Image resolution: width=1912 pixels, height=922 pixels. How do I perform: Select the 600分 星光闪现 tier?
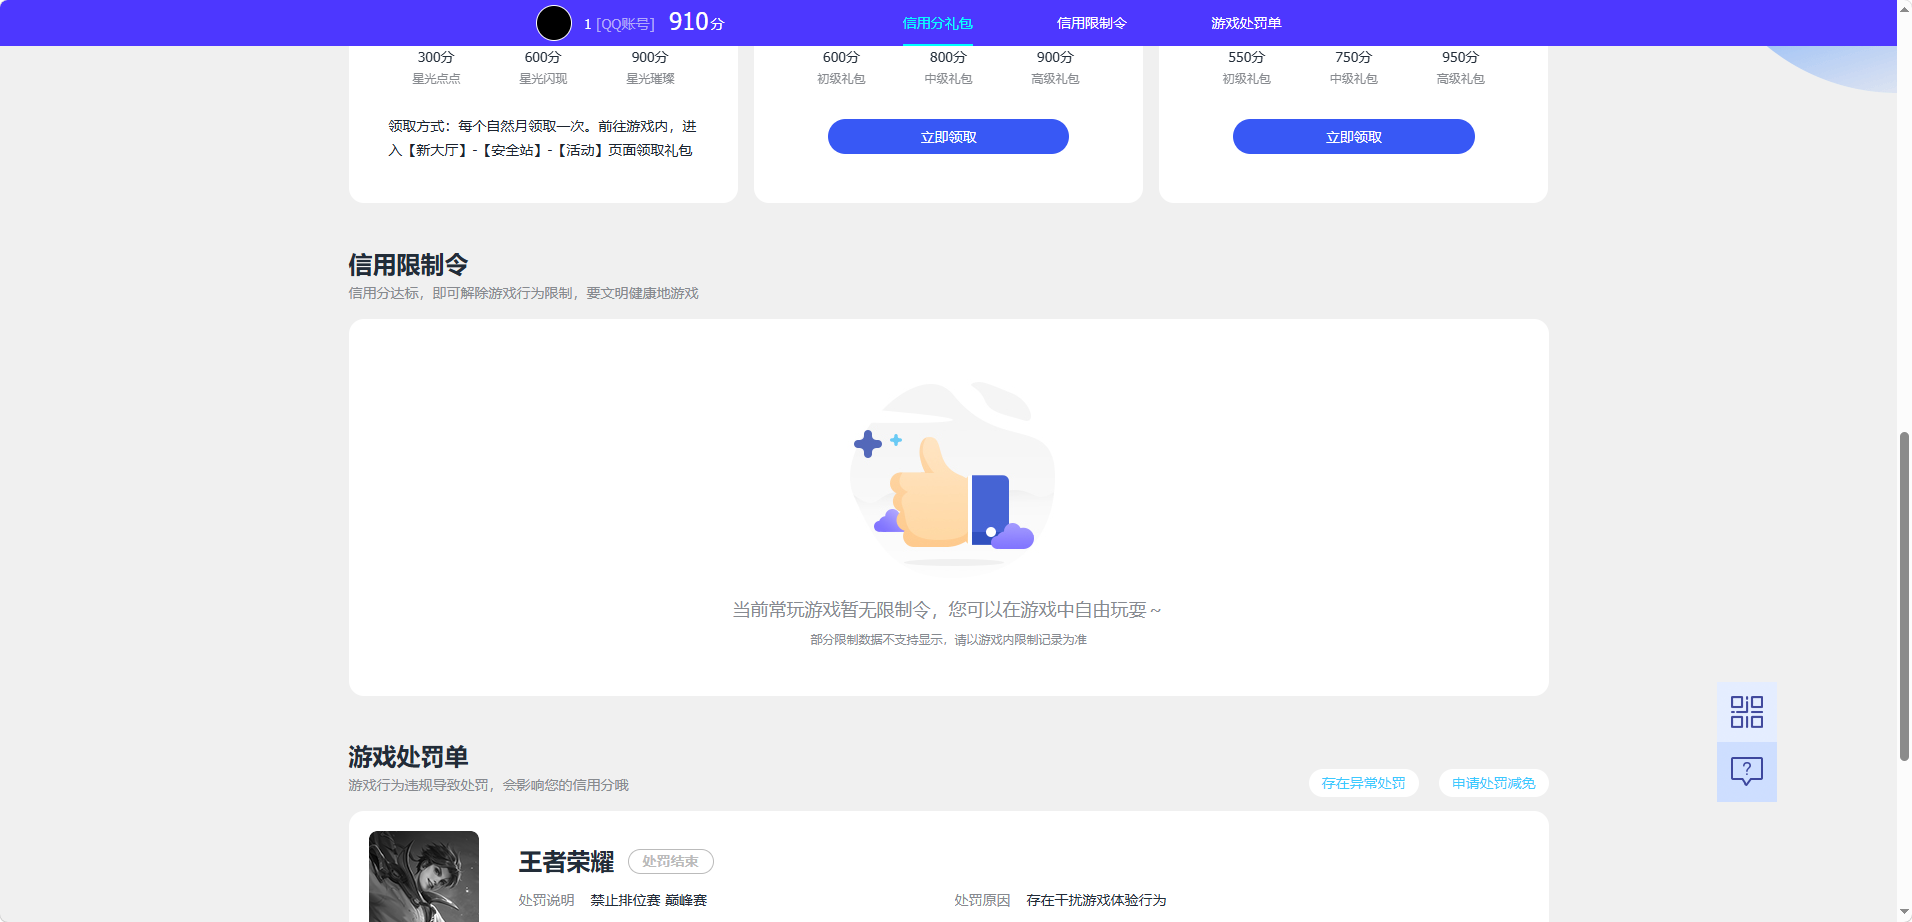point(543,67)
